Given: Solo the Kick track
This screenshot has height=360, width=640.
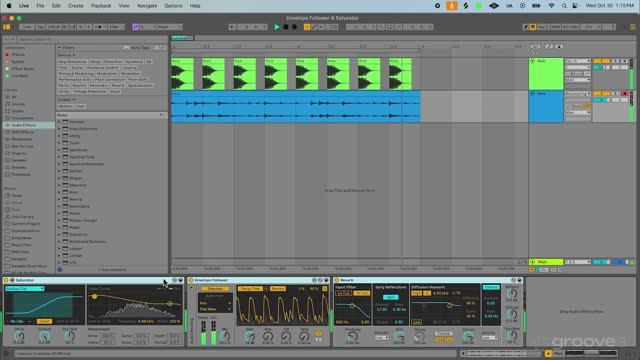Looking at the screenshot, I should click(616, 61).
